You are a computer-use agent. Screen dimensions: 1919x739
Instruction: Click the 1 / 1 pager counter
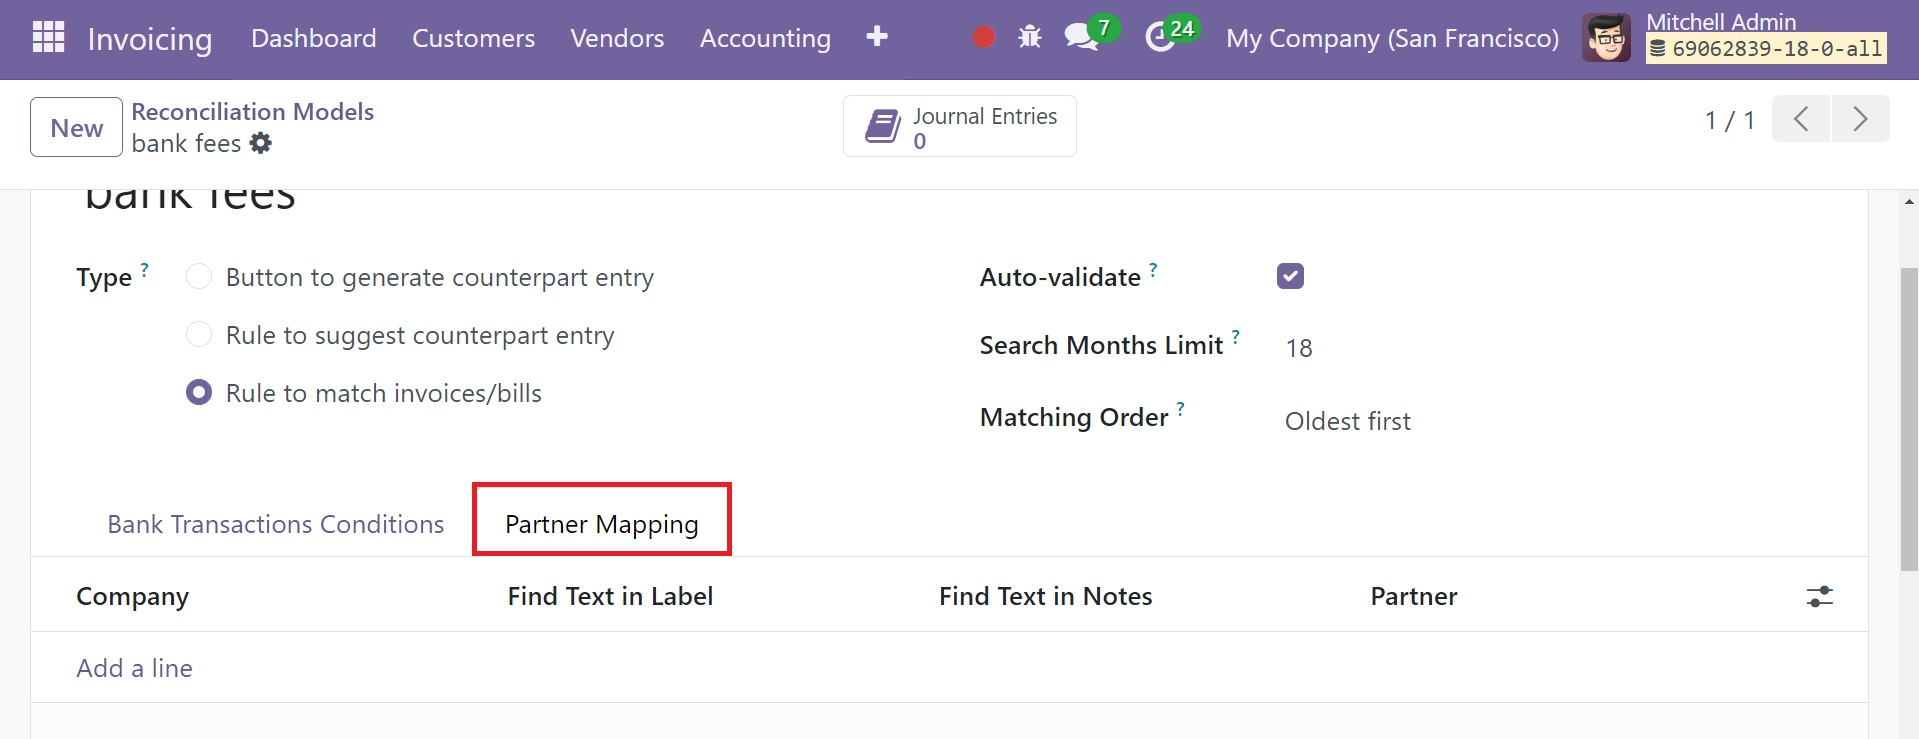1730,121
